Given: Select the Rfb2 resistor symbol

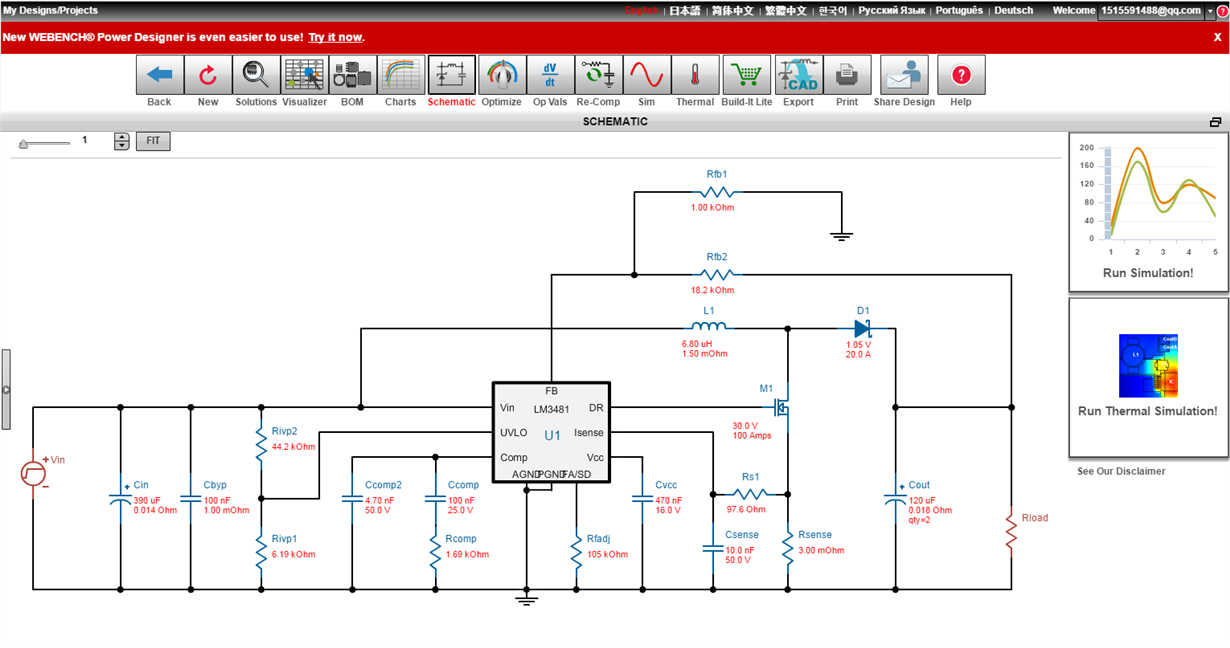Looking at the screenshot, I should tap(718, 274).
